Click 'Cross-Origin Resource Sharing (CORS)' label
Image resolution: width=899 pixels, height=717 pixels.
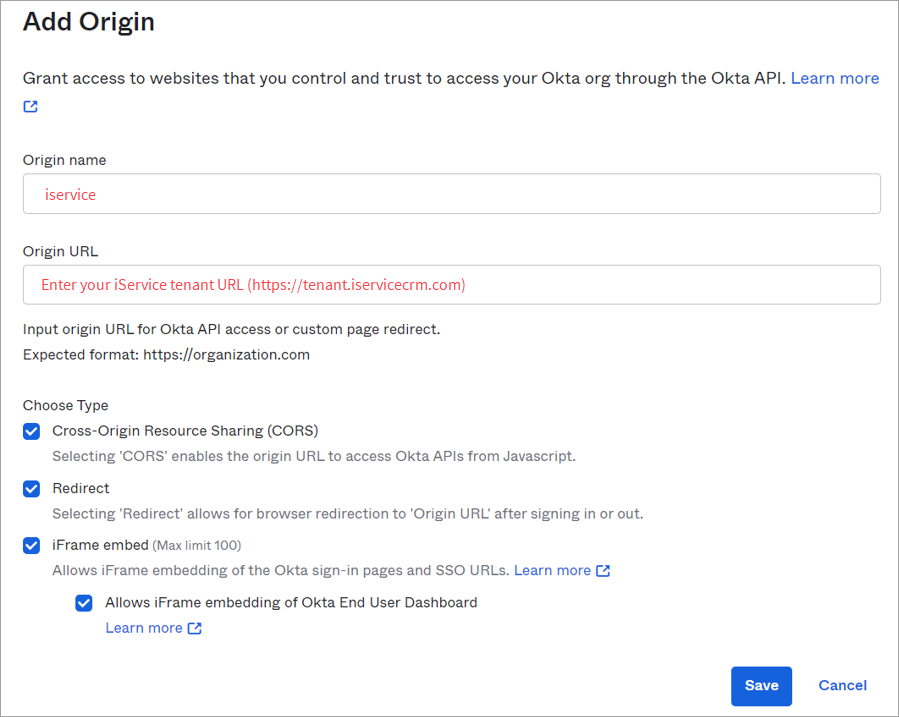185,431
